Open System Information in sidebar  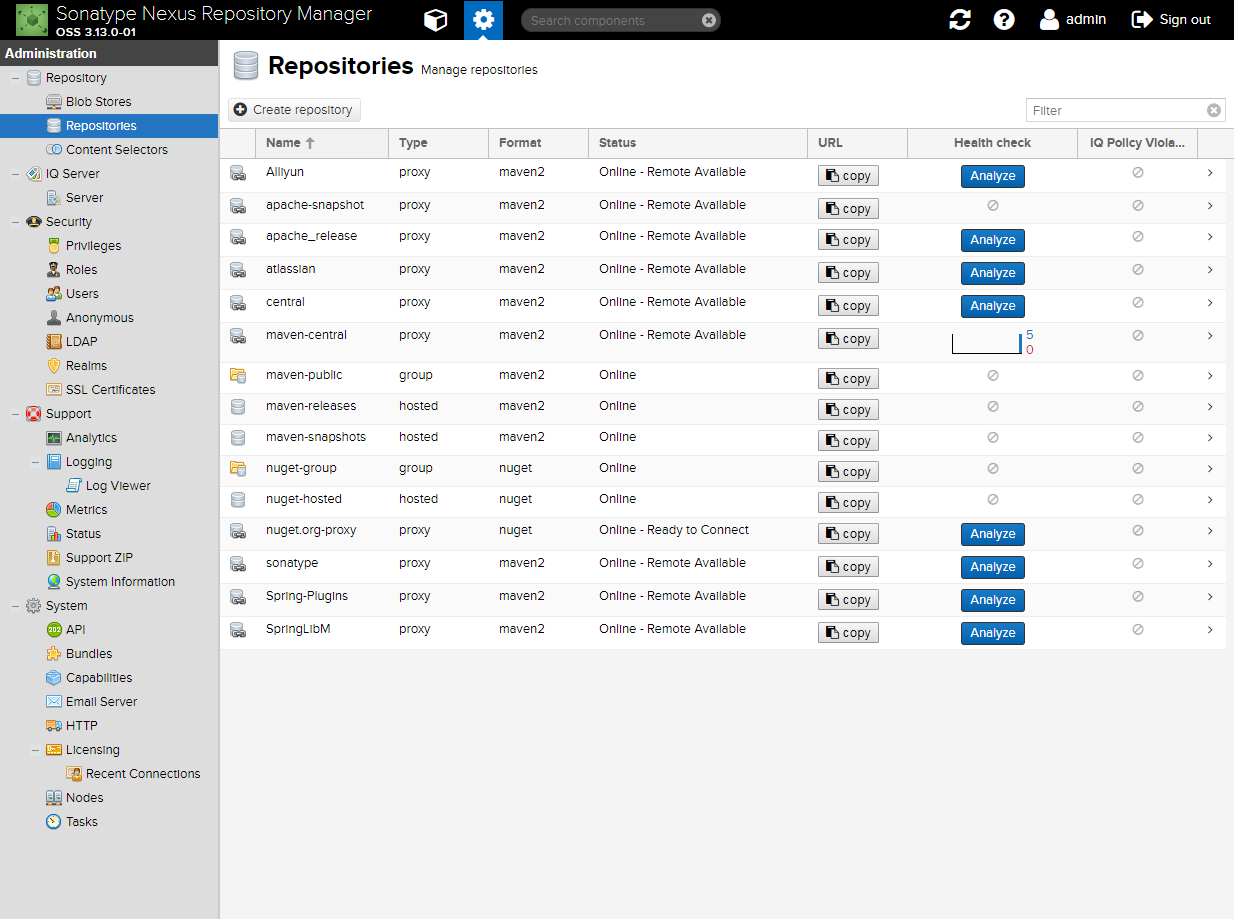120,582
